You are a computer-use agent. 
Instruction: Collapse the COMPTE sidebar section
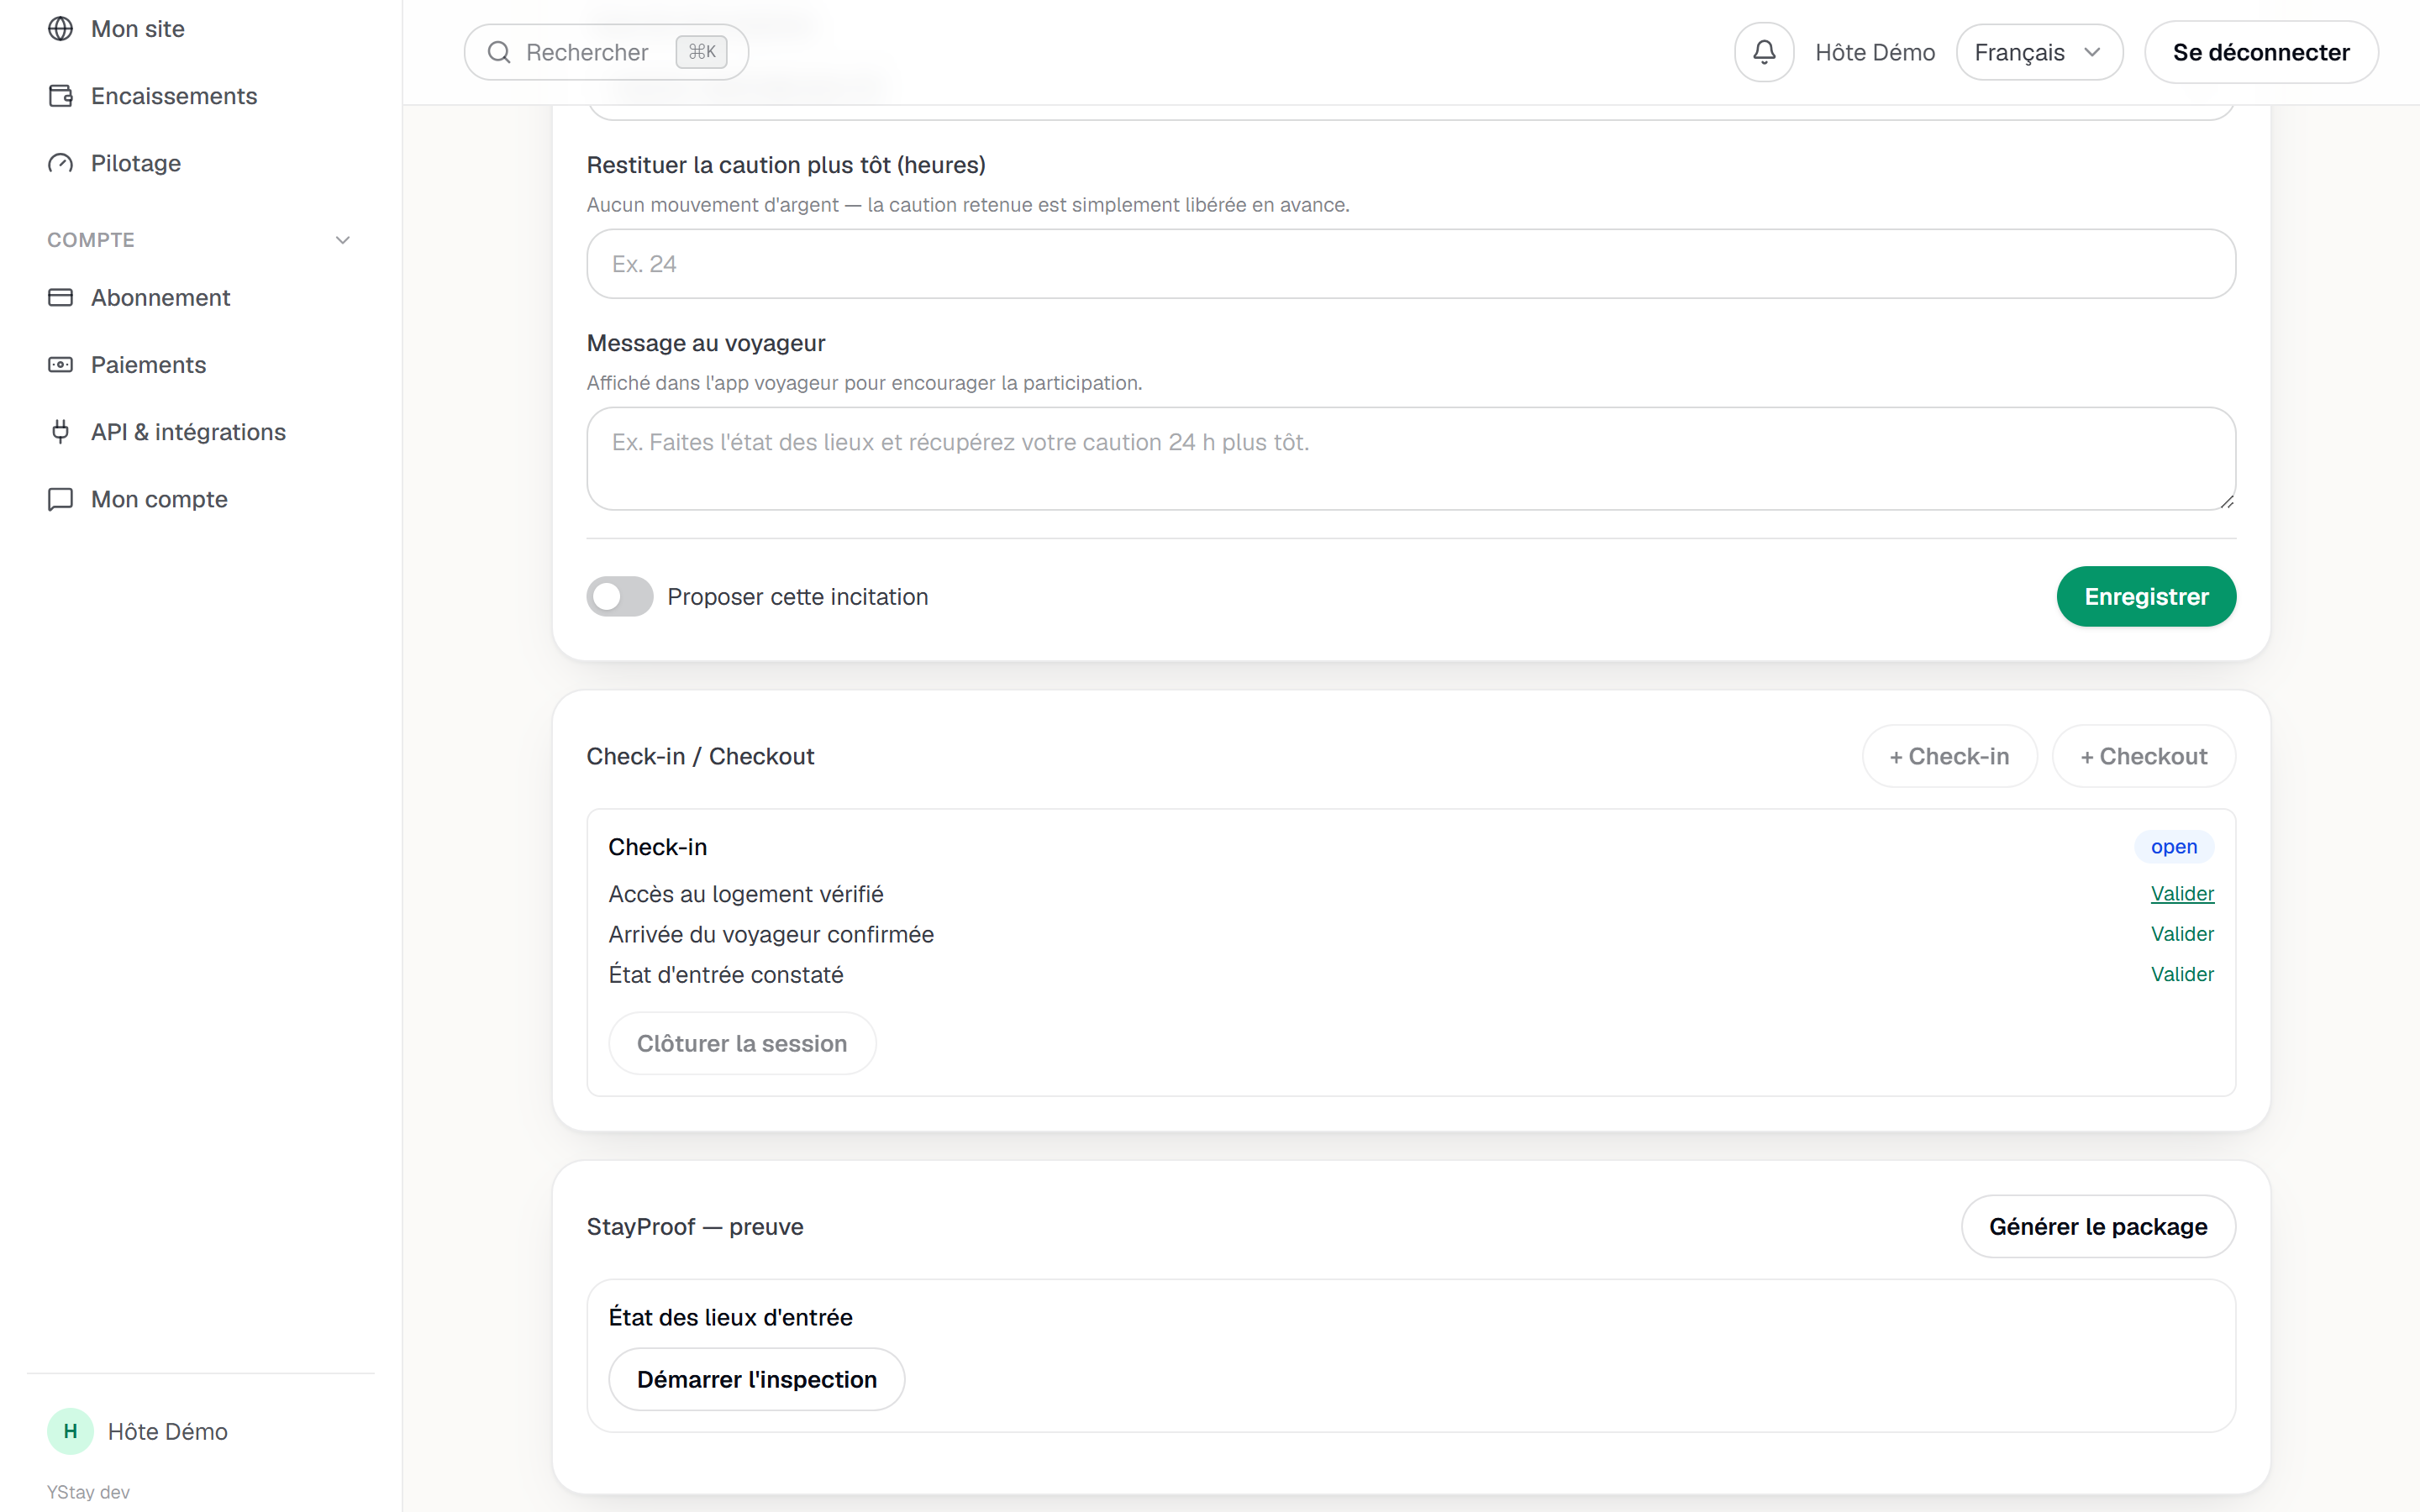click(x=343, y=240)
